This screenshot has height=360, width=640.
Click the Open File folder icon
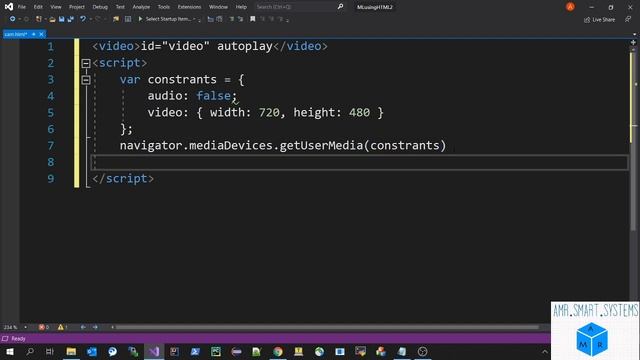pyautogui.click(x=52, y=19)
